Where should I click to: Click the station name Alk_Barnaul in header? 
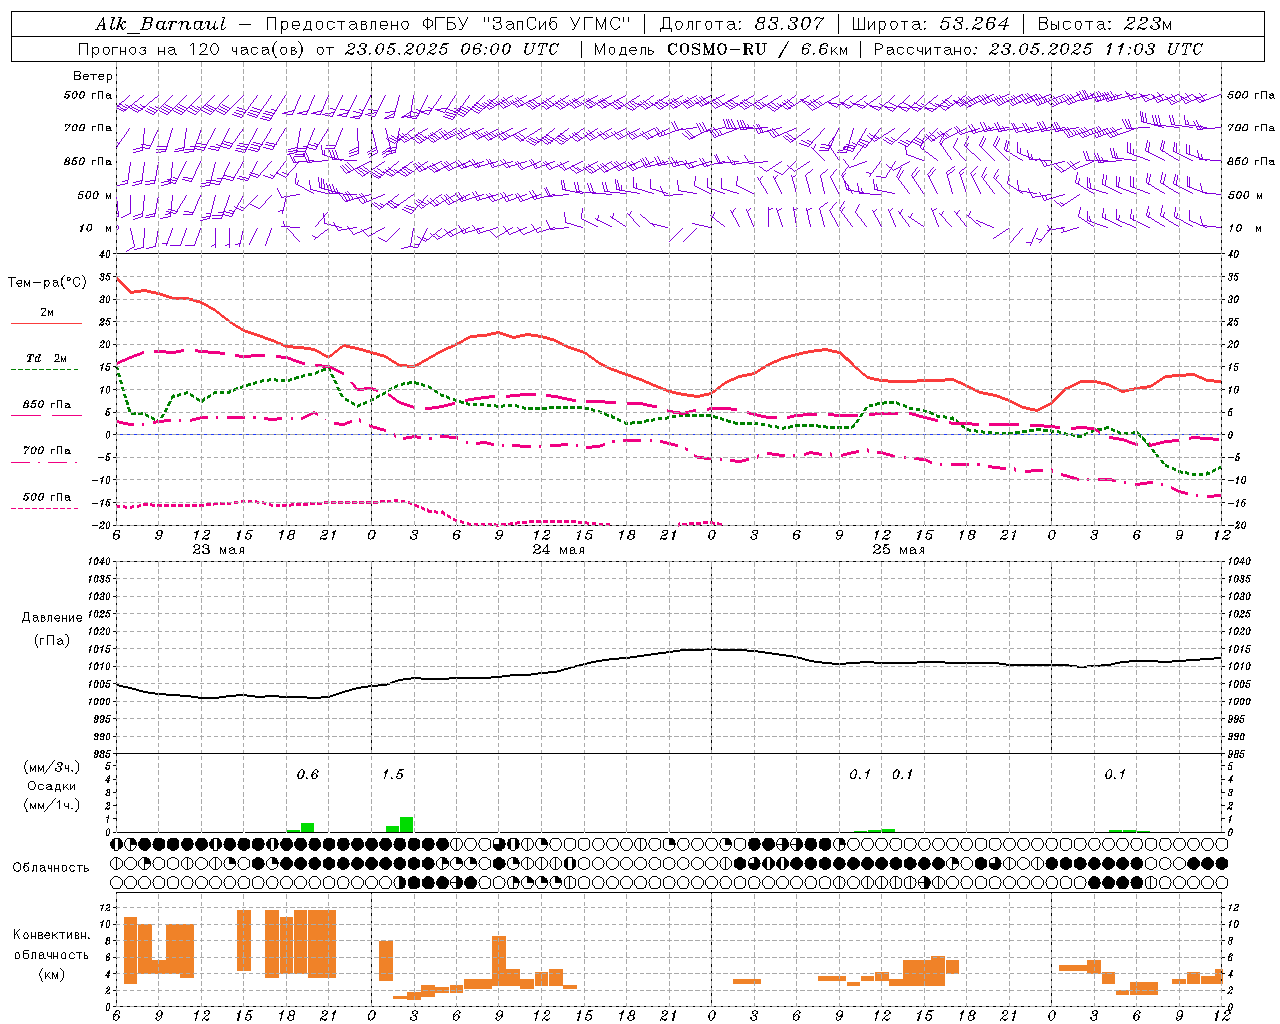[x=162, y=24]
